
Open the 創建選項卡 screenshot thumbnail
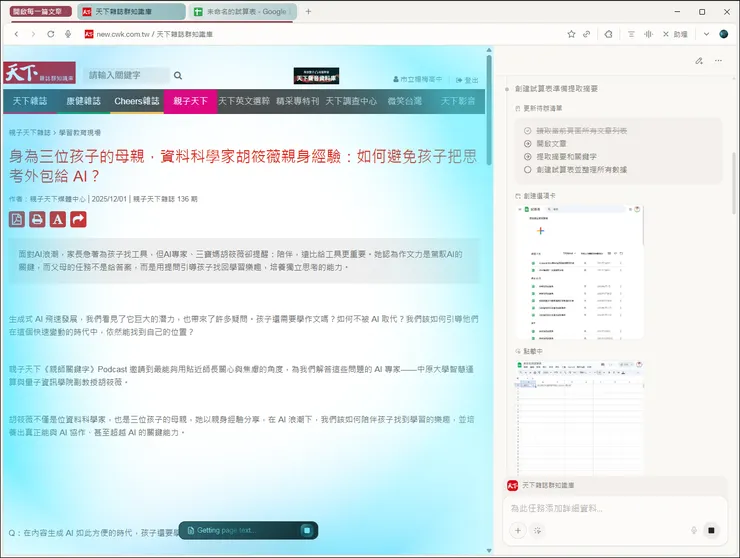580,272
